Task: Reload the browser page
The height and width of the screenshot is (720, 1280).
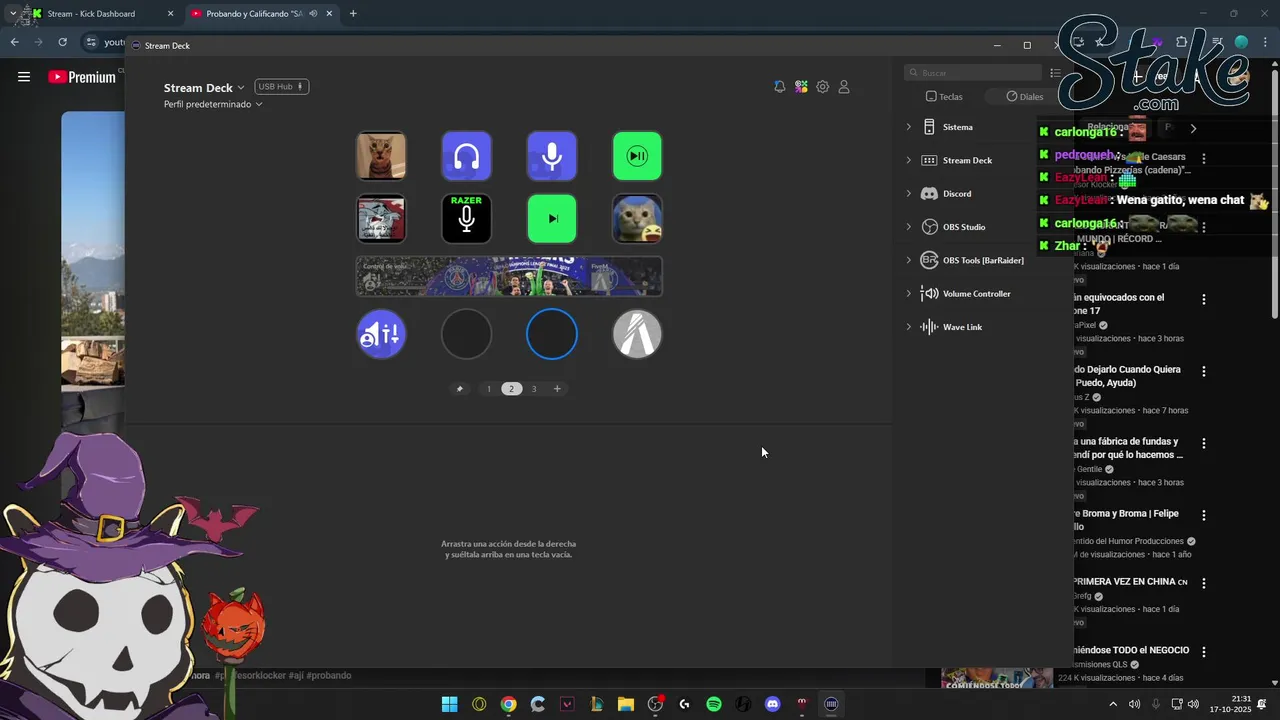Action: 62,42
